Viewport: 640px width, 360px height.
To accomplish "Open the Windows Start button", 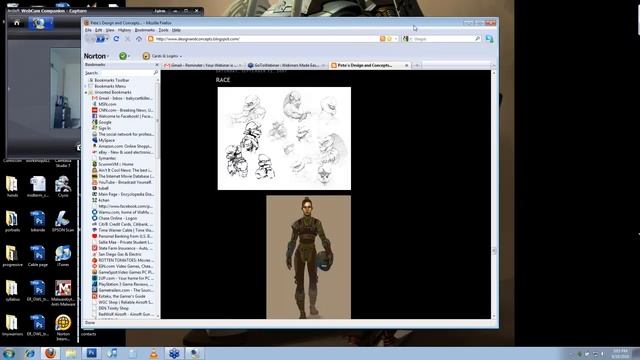I will [8, 353].
